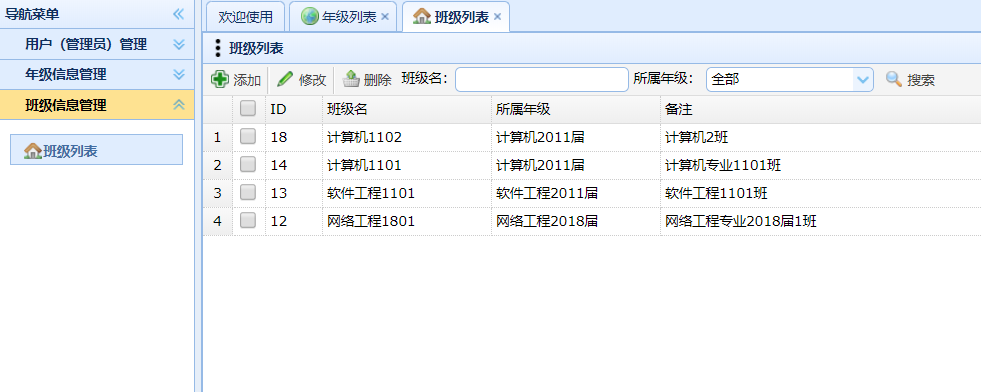Close the 年级列表 tab
The width and height of the screenshot is (981, 392).
pyautogui.click(x=385, y=17)
